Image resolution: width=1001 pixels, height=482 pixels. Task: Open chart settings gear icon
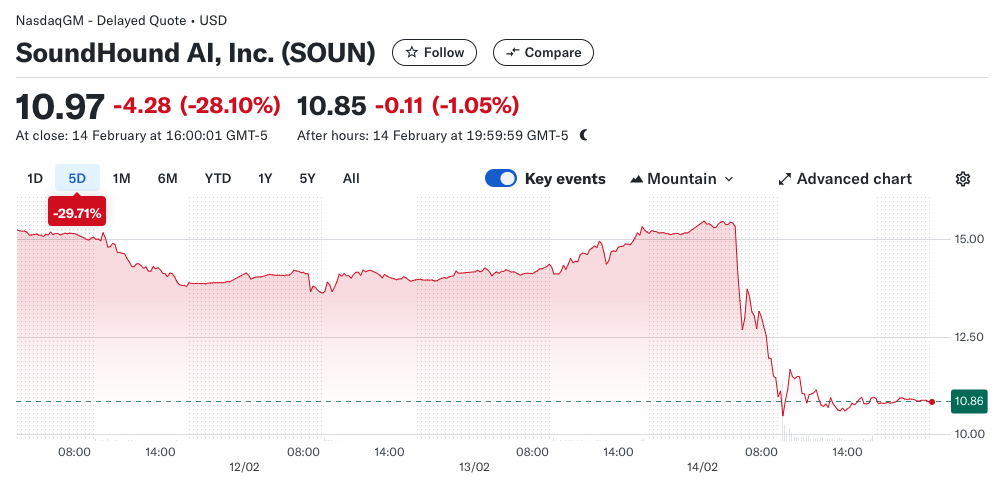pos(963,179)
